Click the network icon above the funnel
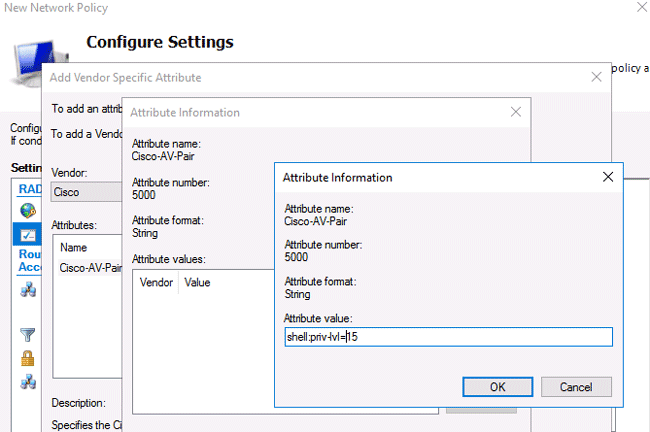This screenshot has width=650, height=432. pyautogui.click(x=27, y=290)
